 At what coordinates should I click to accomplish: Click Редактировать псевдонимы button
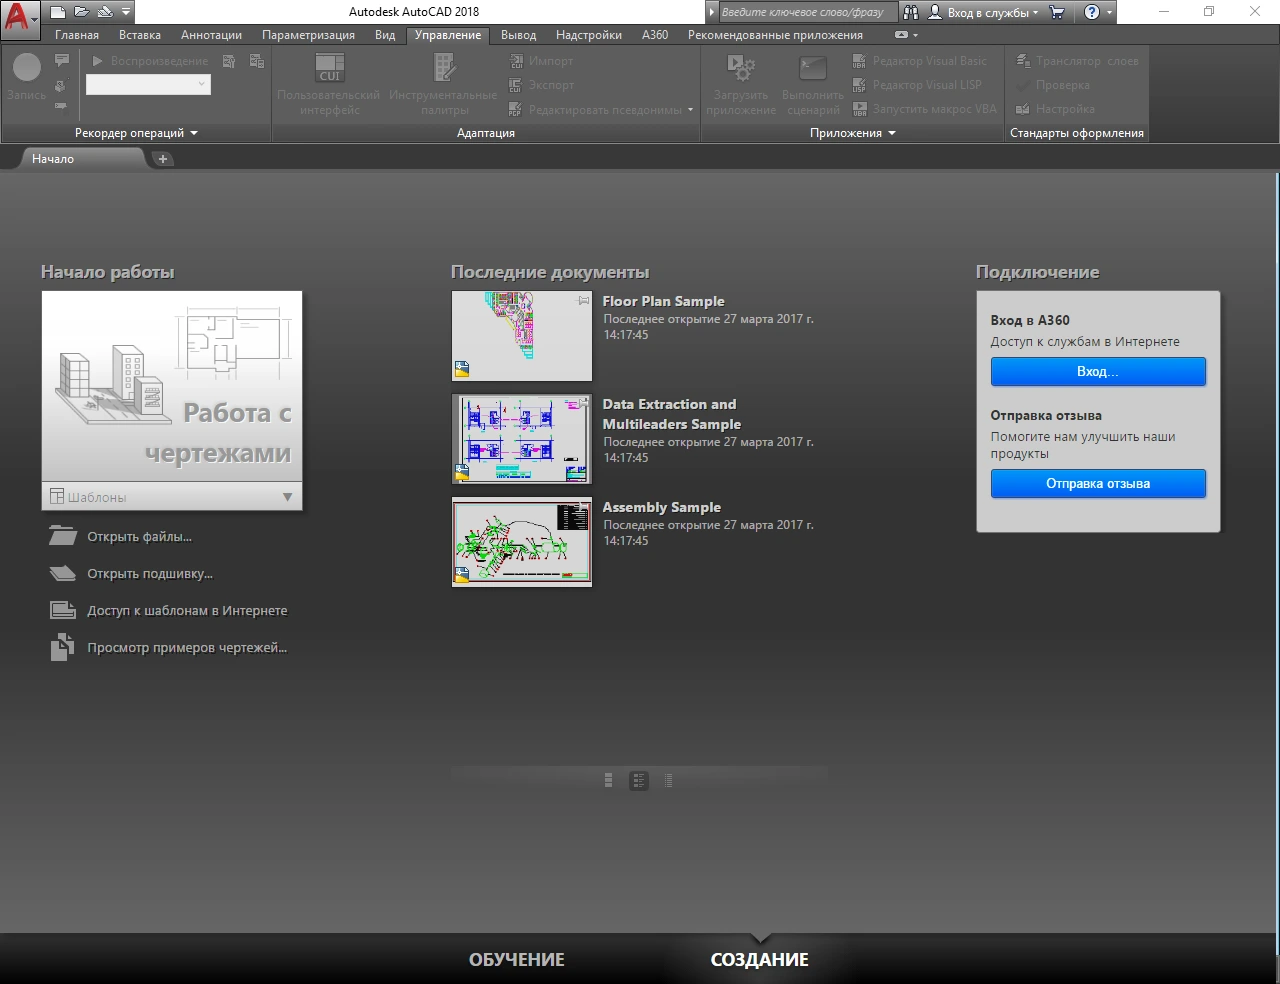[595, 109]
